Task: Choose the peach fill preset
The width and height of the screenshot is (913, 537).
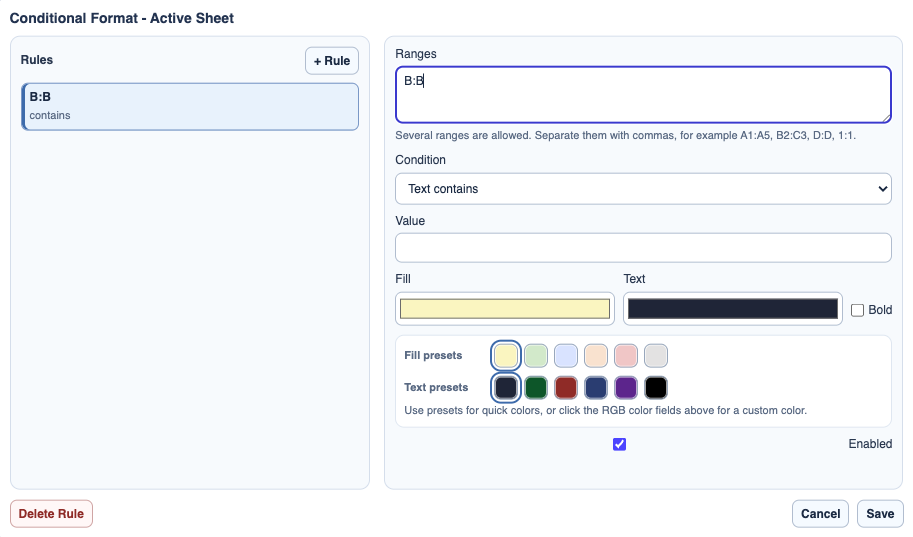Action: [x=596, y=356]
